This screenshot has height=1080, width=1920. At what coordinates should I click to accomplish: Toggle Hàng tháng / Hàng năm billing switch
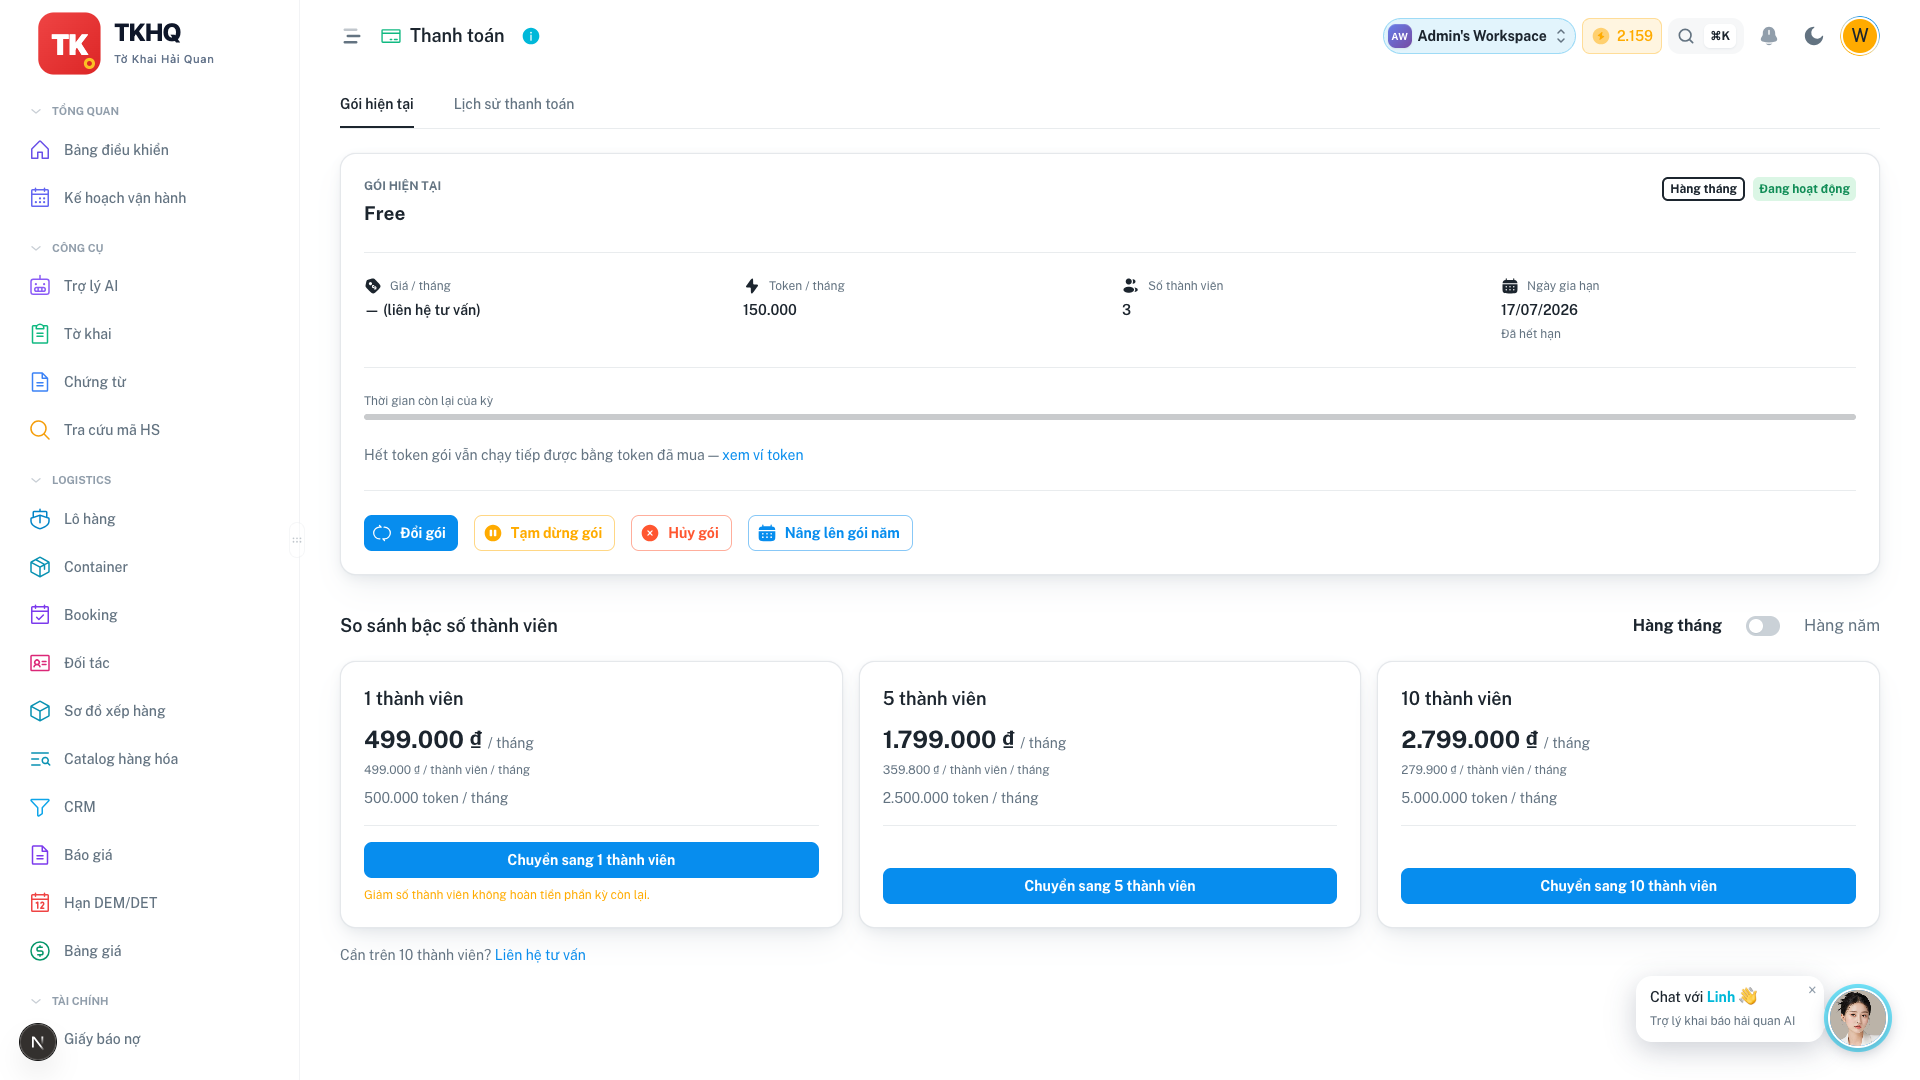(x=1763, y=626)
